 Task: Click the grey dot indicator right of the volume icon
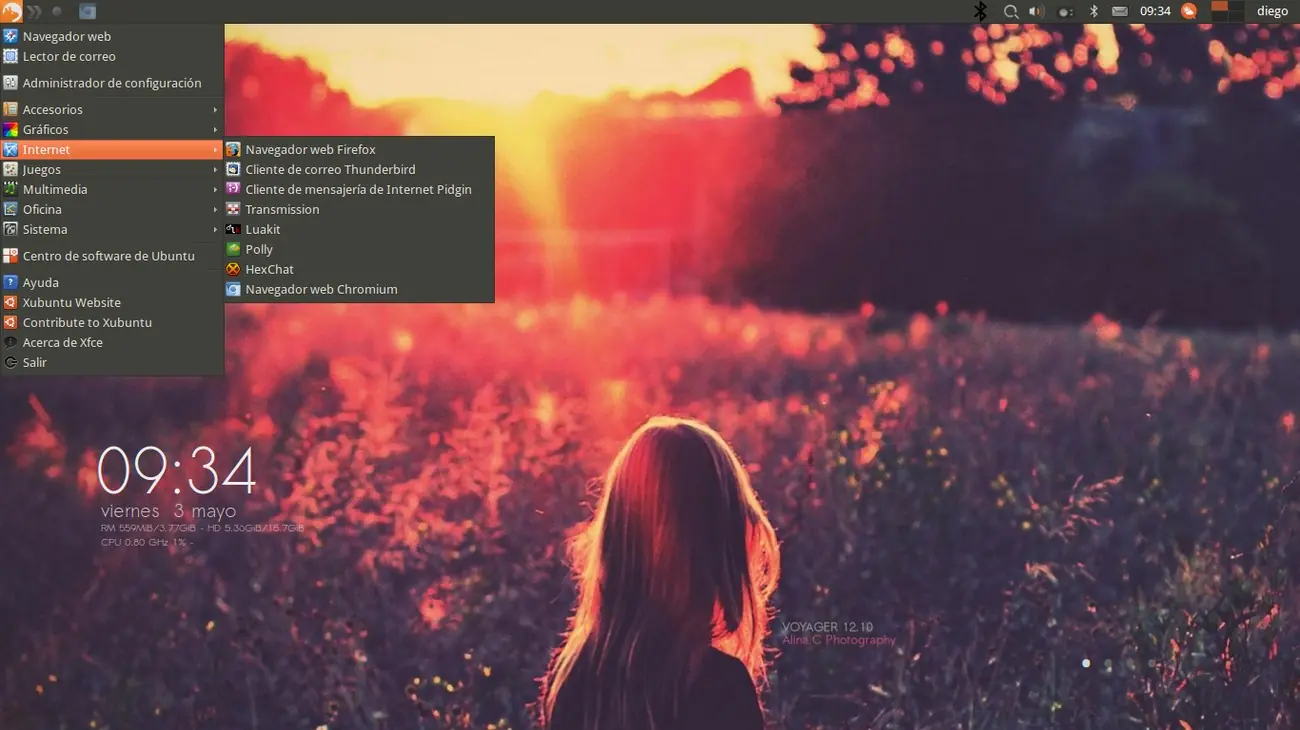1065,12
